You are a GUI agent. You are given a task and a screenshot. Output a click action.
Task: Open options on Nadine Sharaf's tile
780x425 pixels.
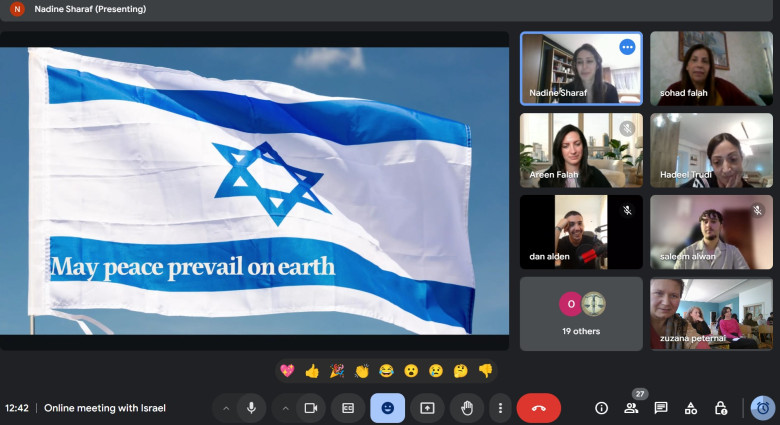pos(627,47)
